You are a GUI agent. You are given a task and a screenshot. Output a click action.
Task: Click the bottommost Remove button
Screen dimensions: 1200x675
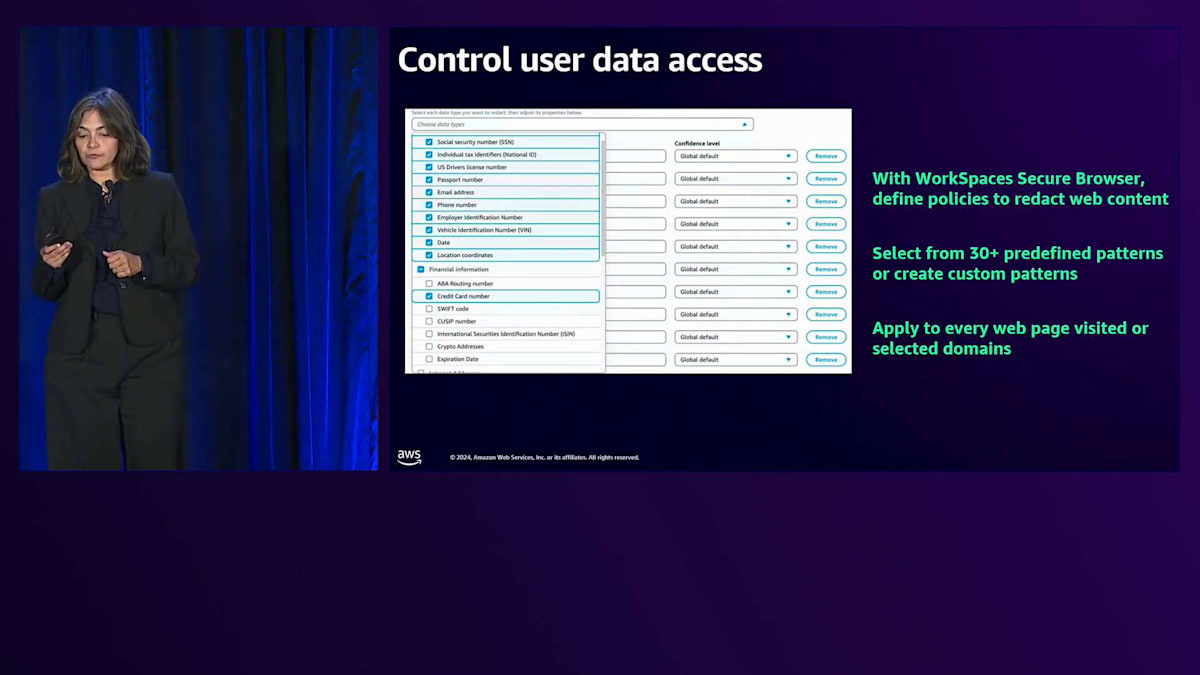[x=826, y=359]
